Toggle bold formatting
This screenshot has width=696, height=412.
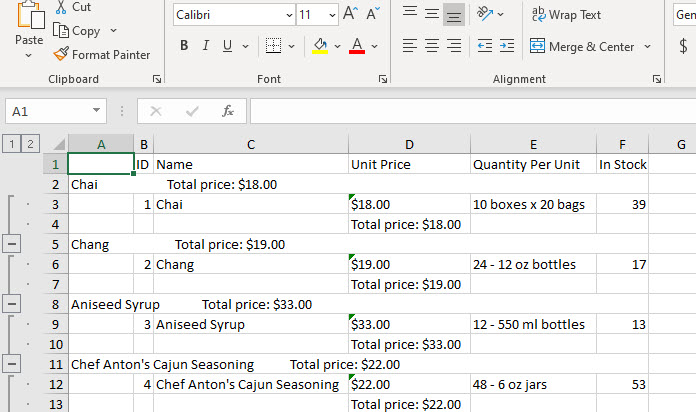click(184, 46)
